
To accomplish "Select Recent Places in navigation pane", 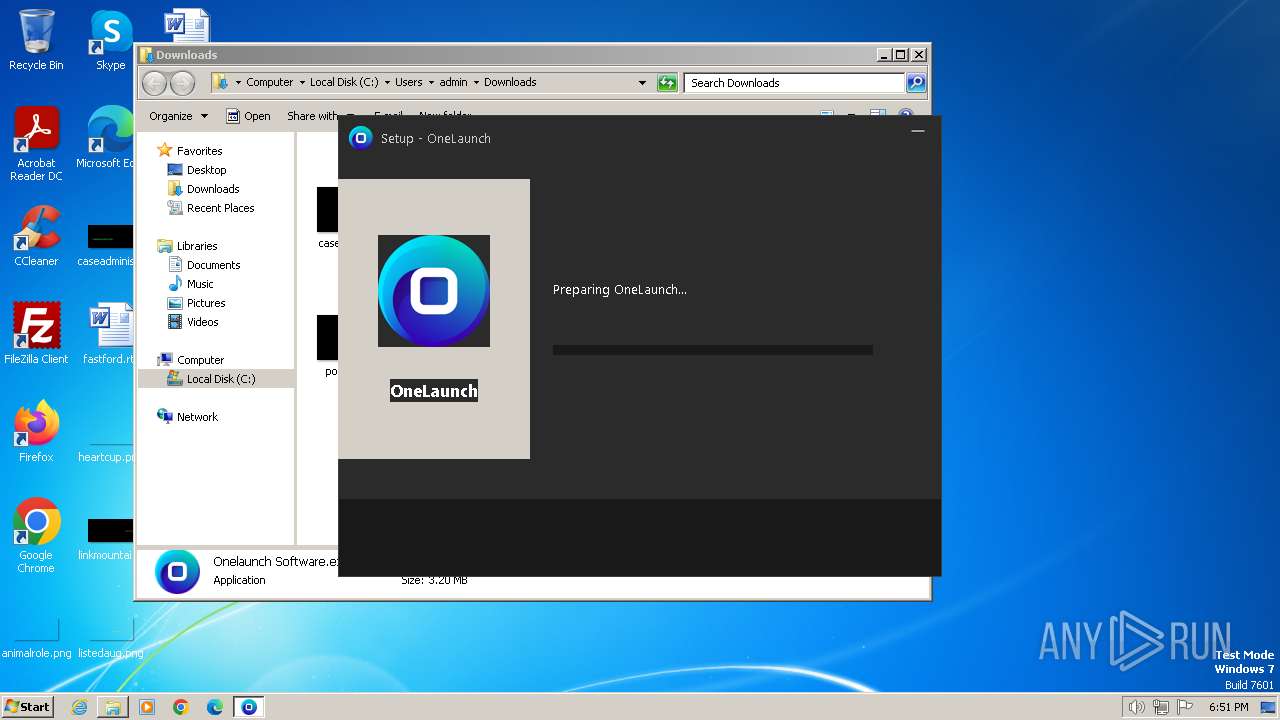I will coord(220,208).
